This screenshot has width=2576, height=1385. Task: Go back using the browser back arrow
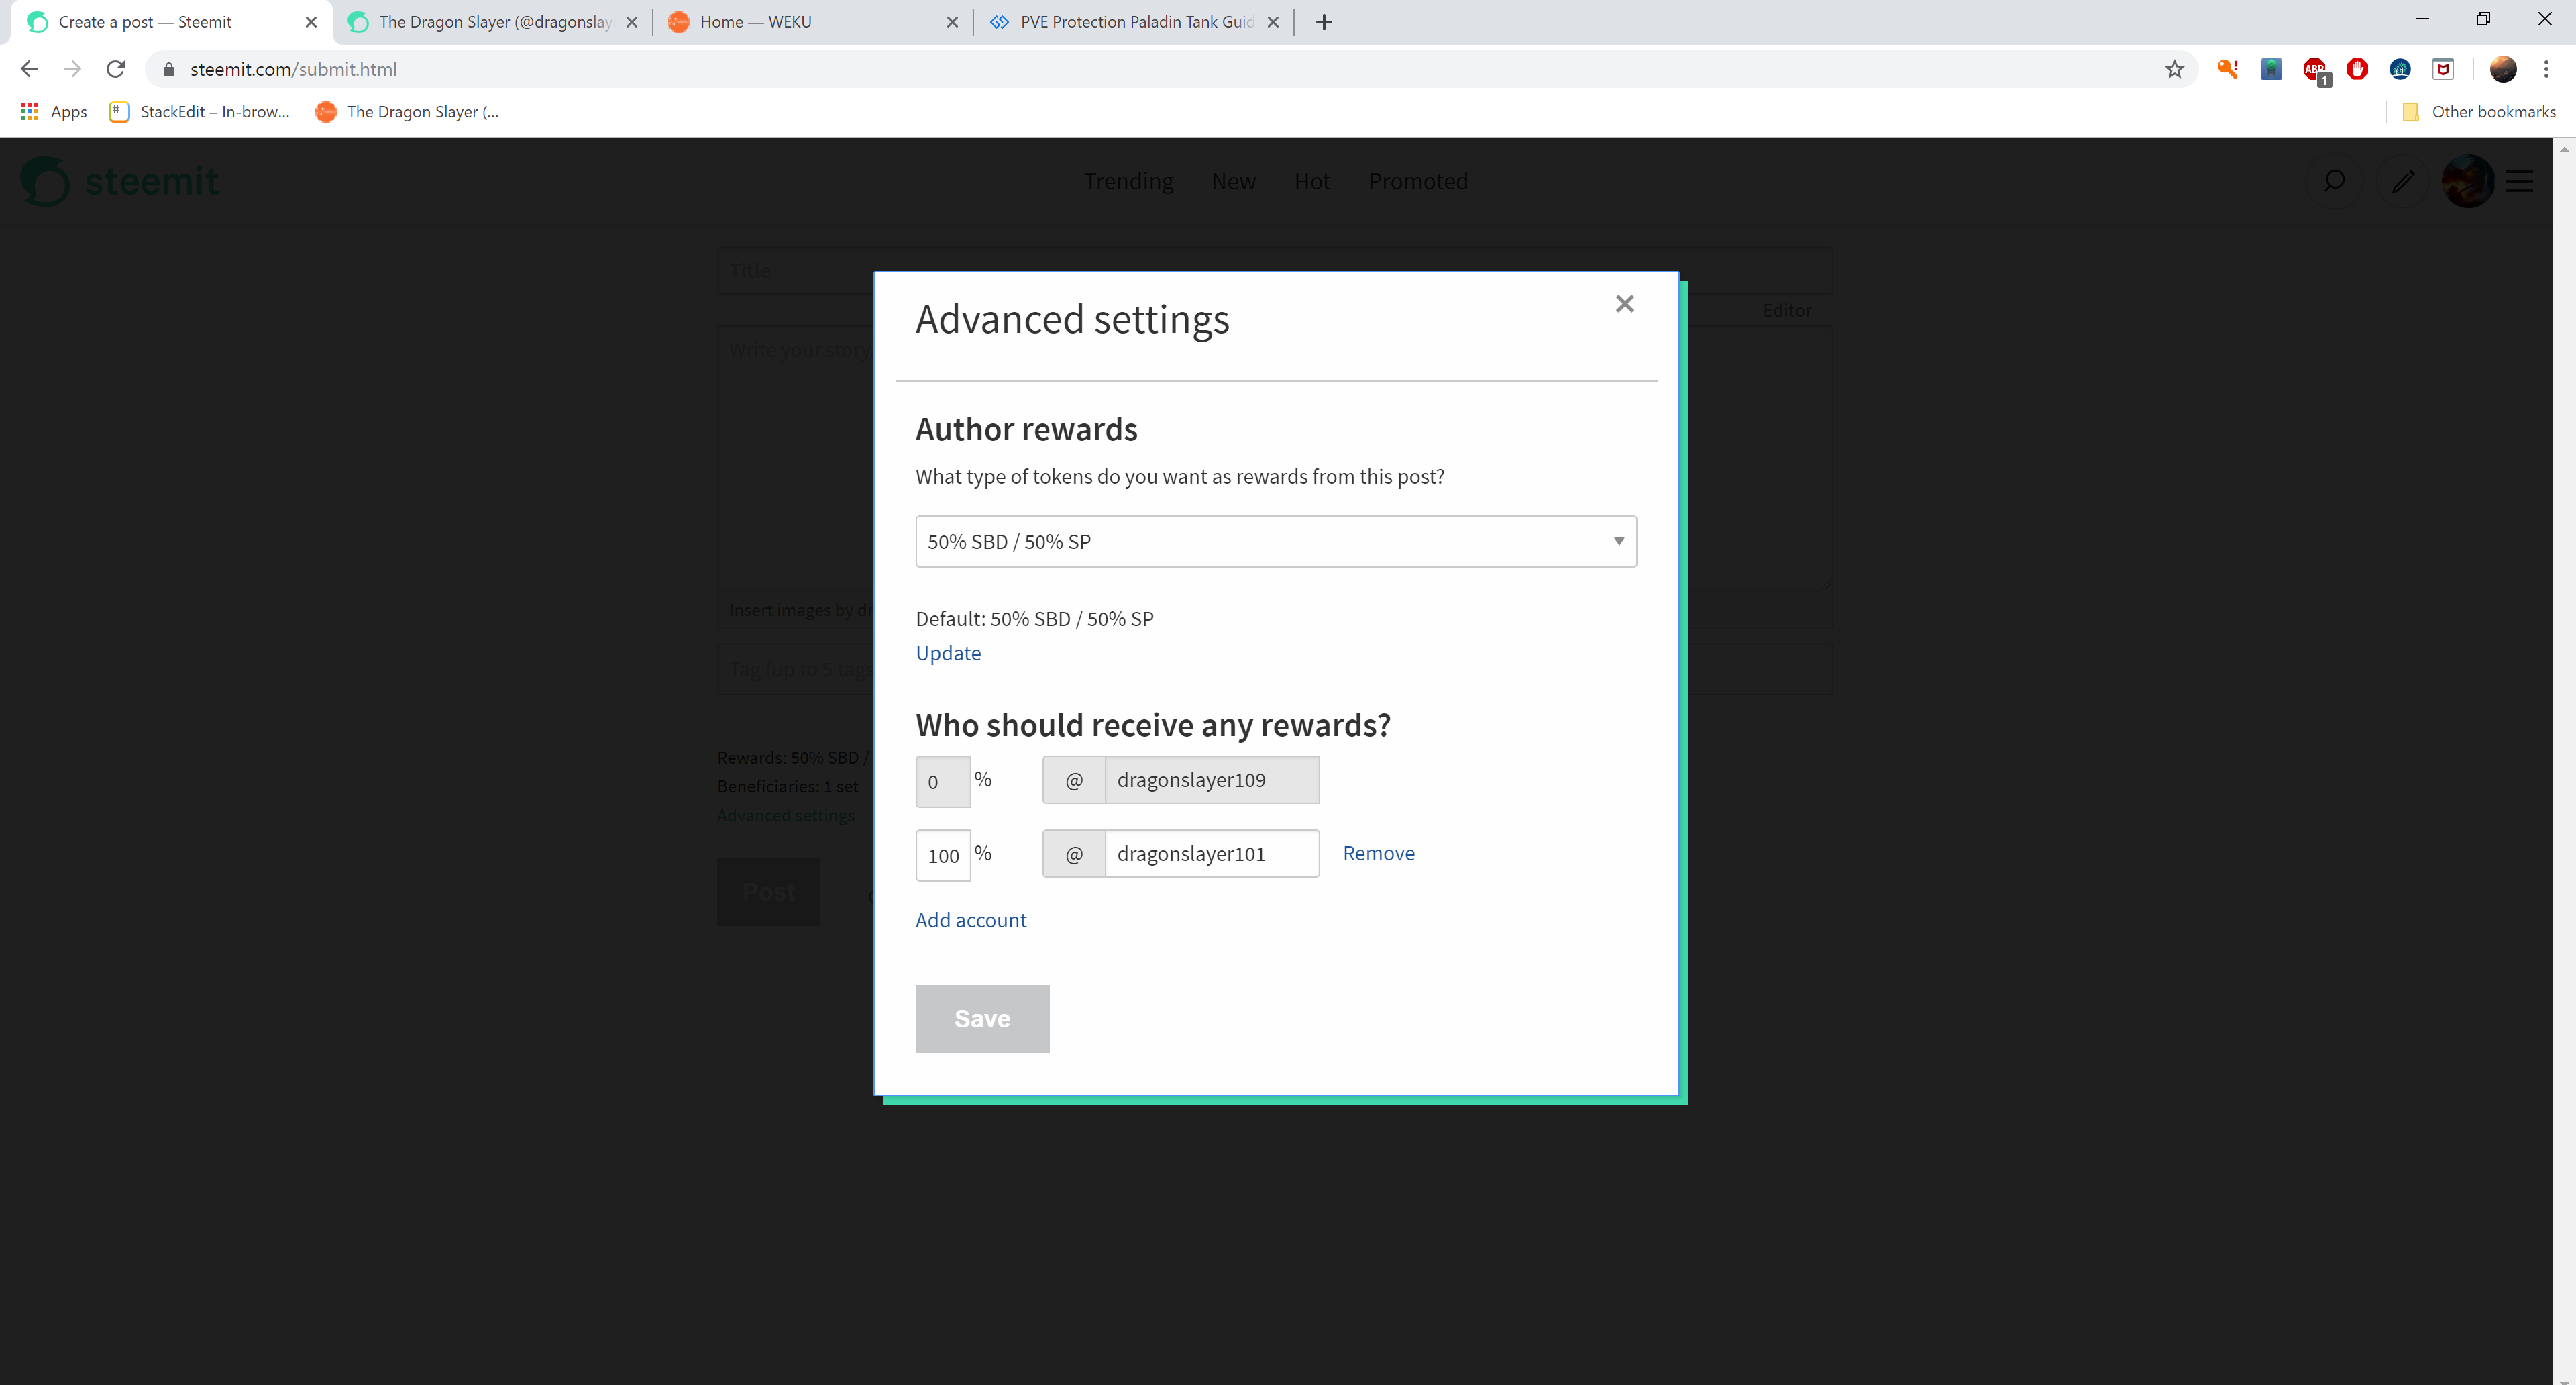(x=29, y=69)
